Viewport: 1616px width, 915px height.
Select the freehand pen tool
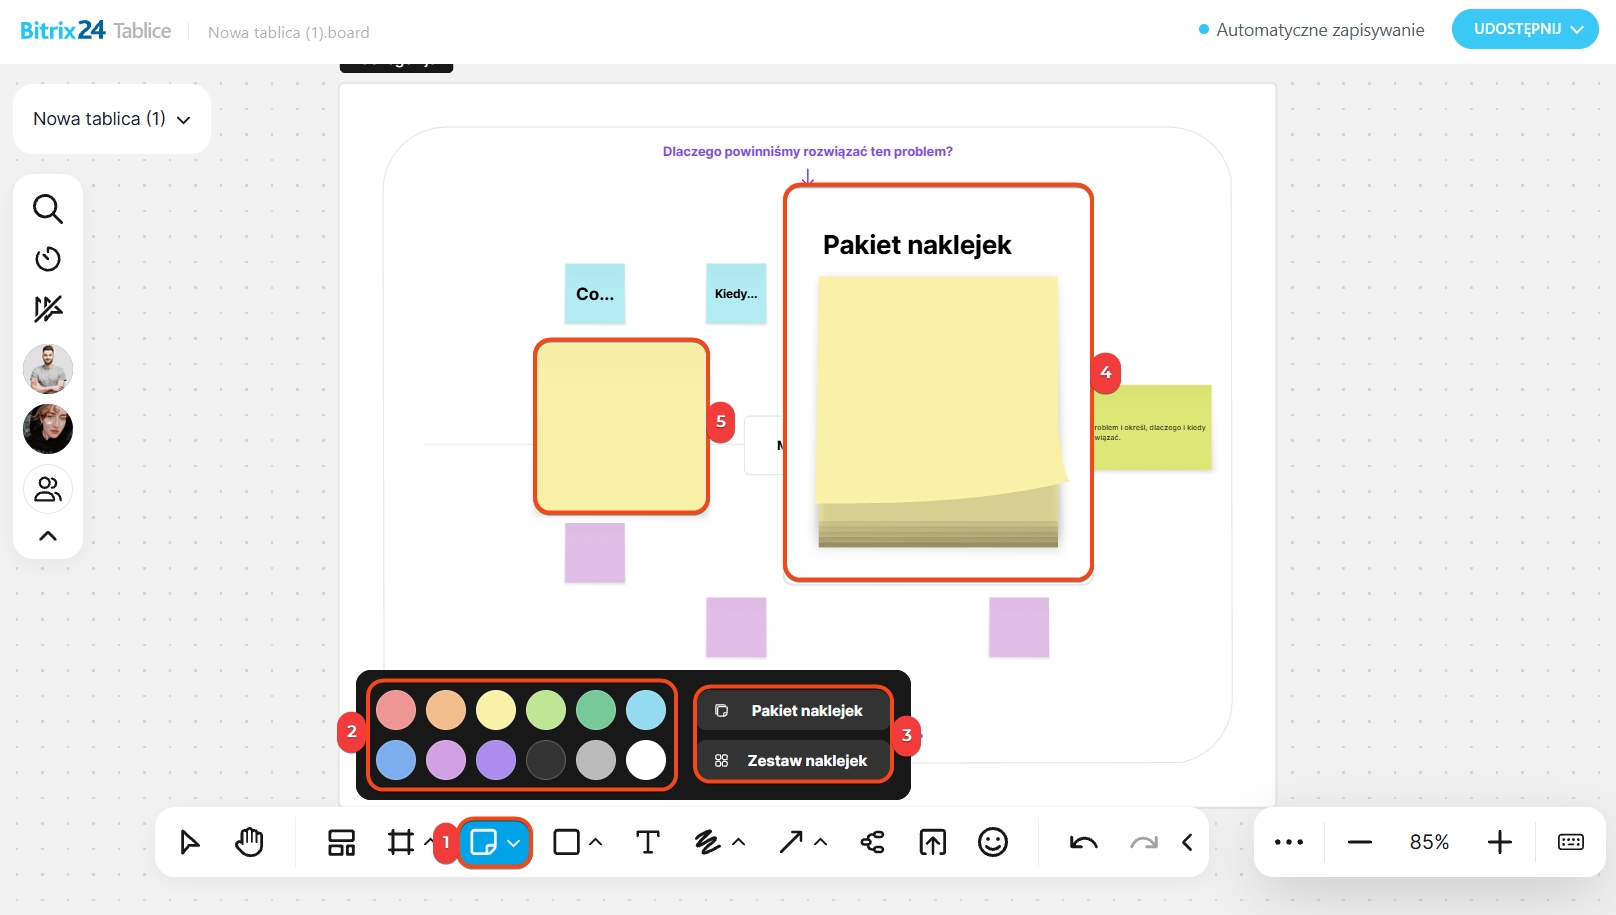tap(708, 843)
